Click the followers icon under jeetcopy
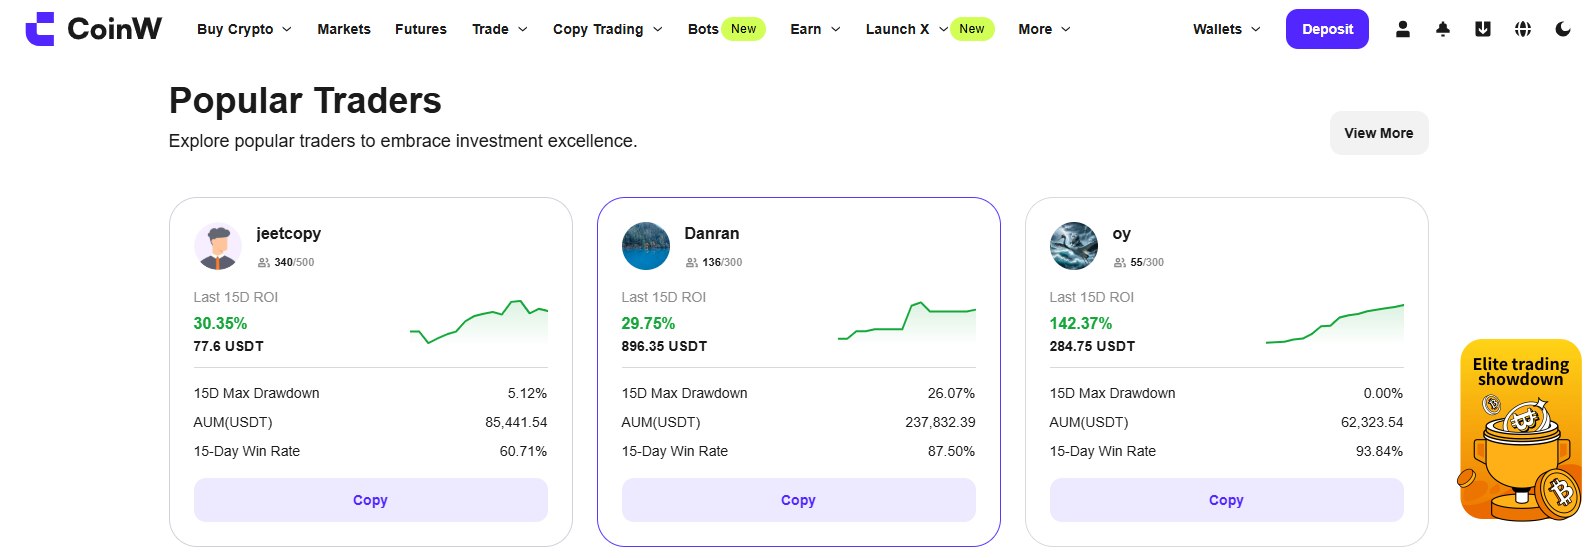1590x558 pixels. click(264, 262)
